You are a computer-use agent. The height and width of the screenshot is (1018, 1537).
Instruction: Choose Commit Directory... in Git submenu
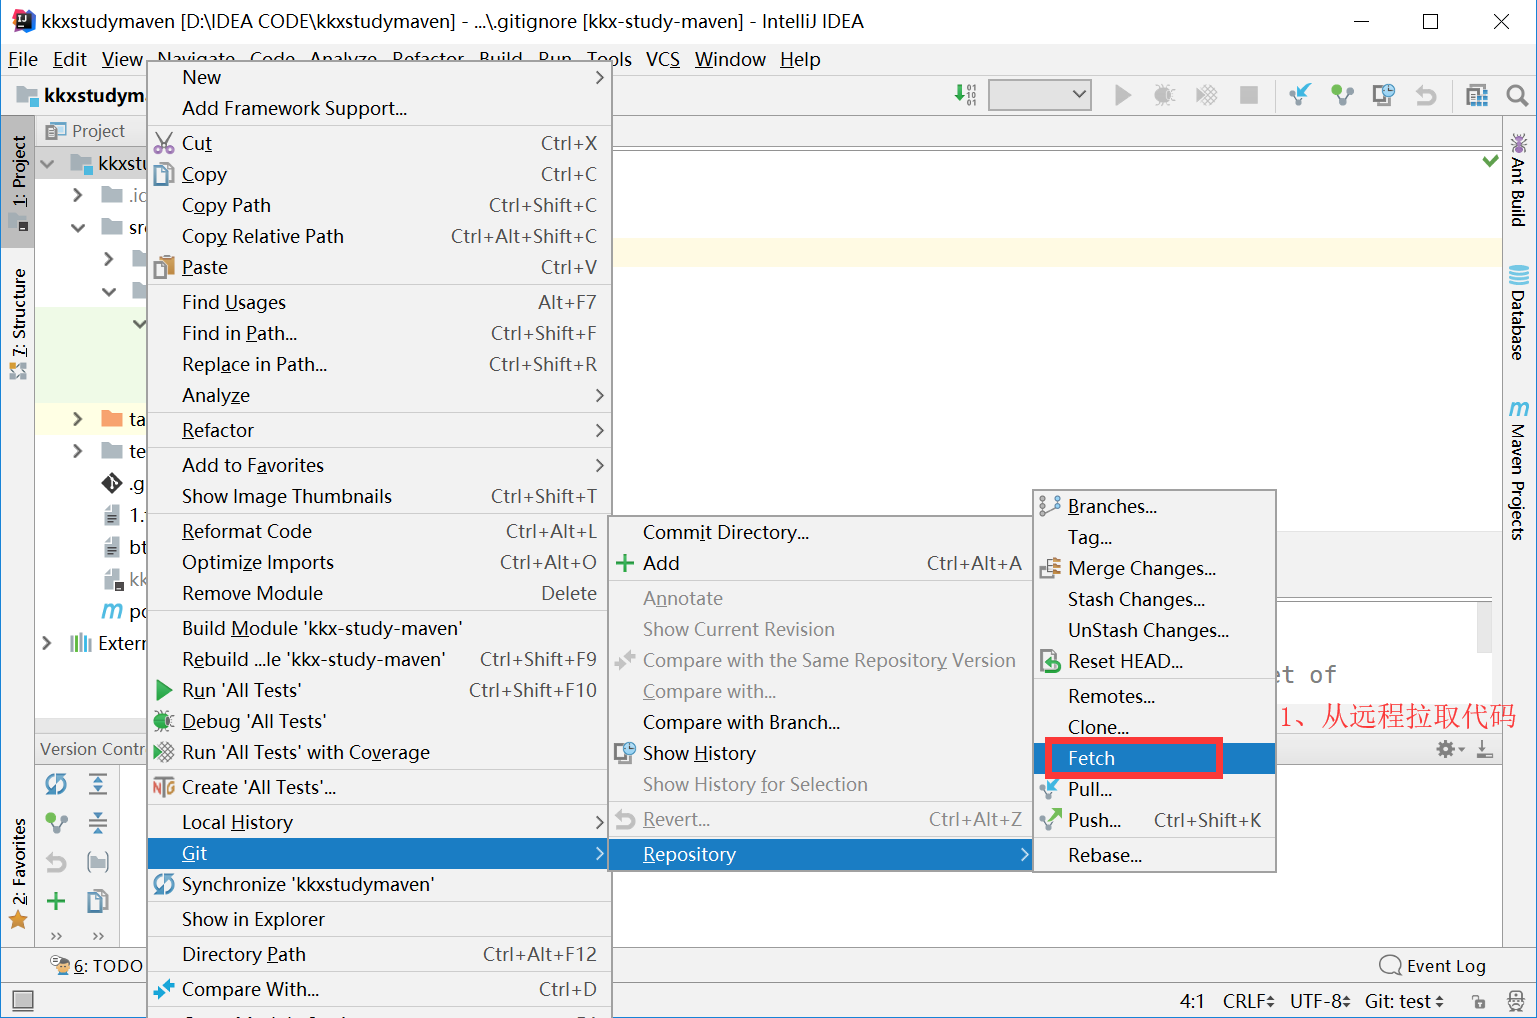(820, 532)
